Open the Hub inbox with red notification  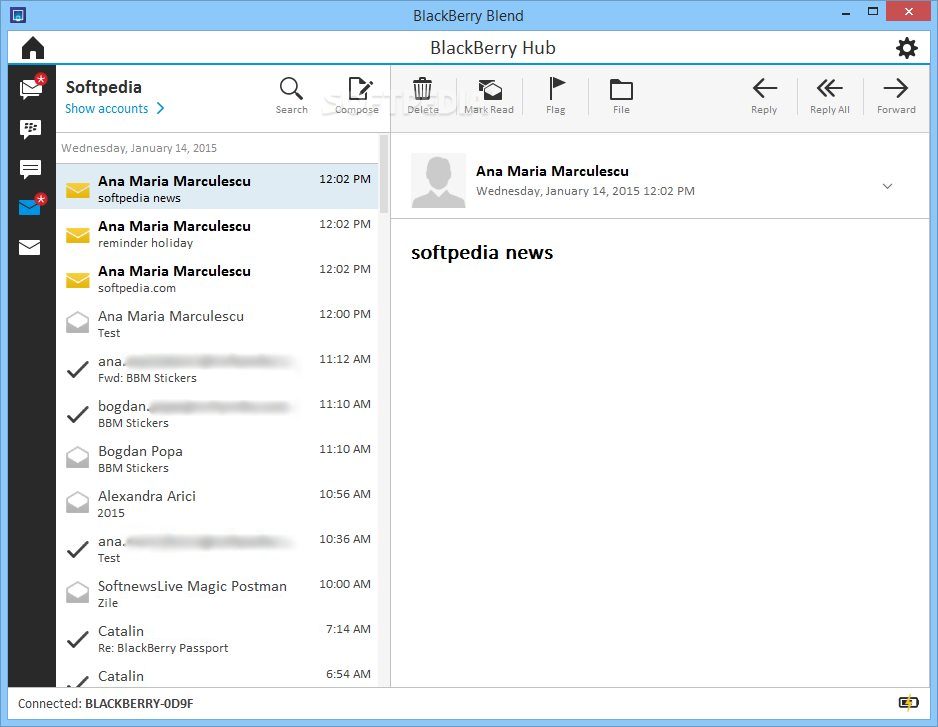31,87
